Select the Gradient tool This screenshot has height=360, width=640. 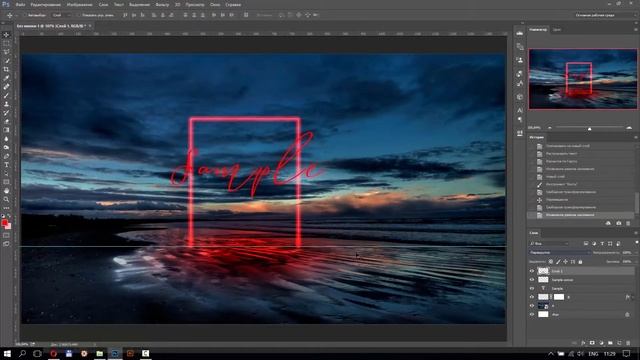click(x=6, y=130)
